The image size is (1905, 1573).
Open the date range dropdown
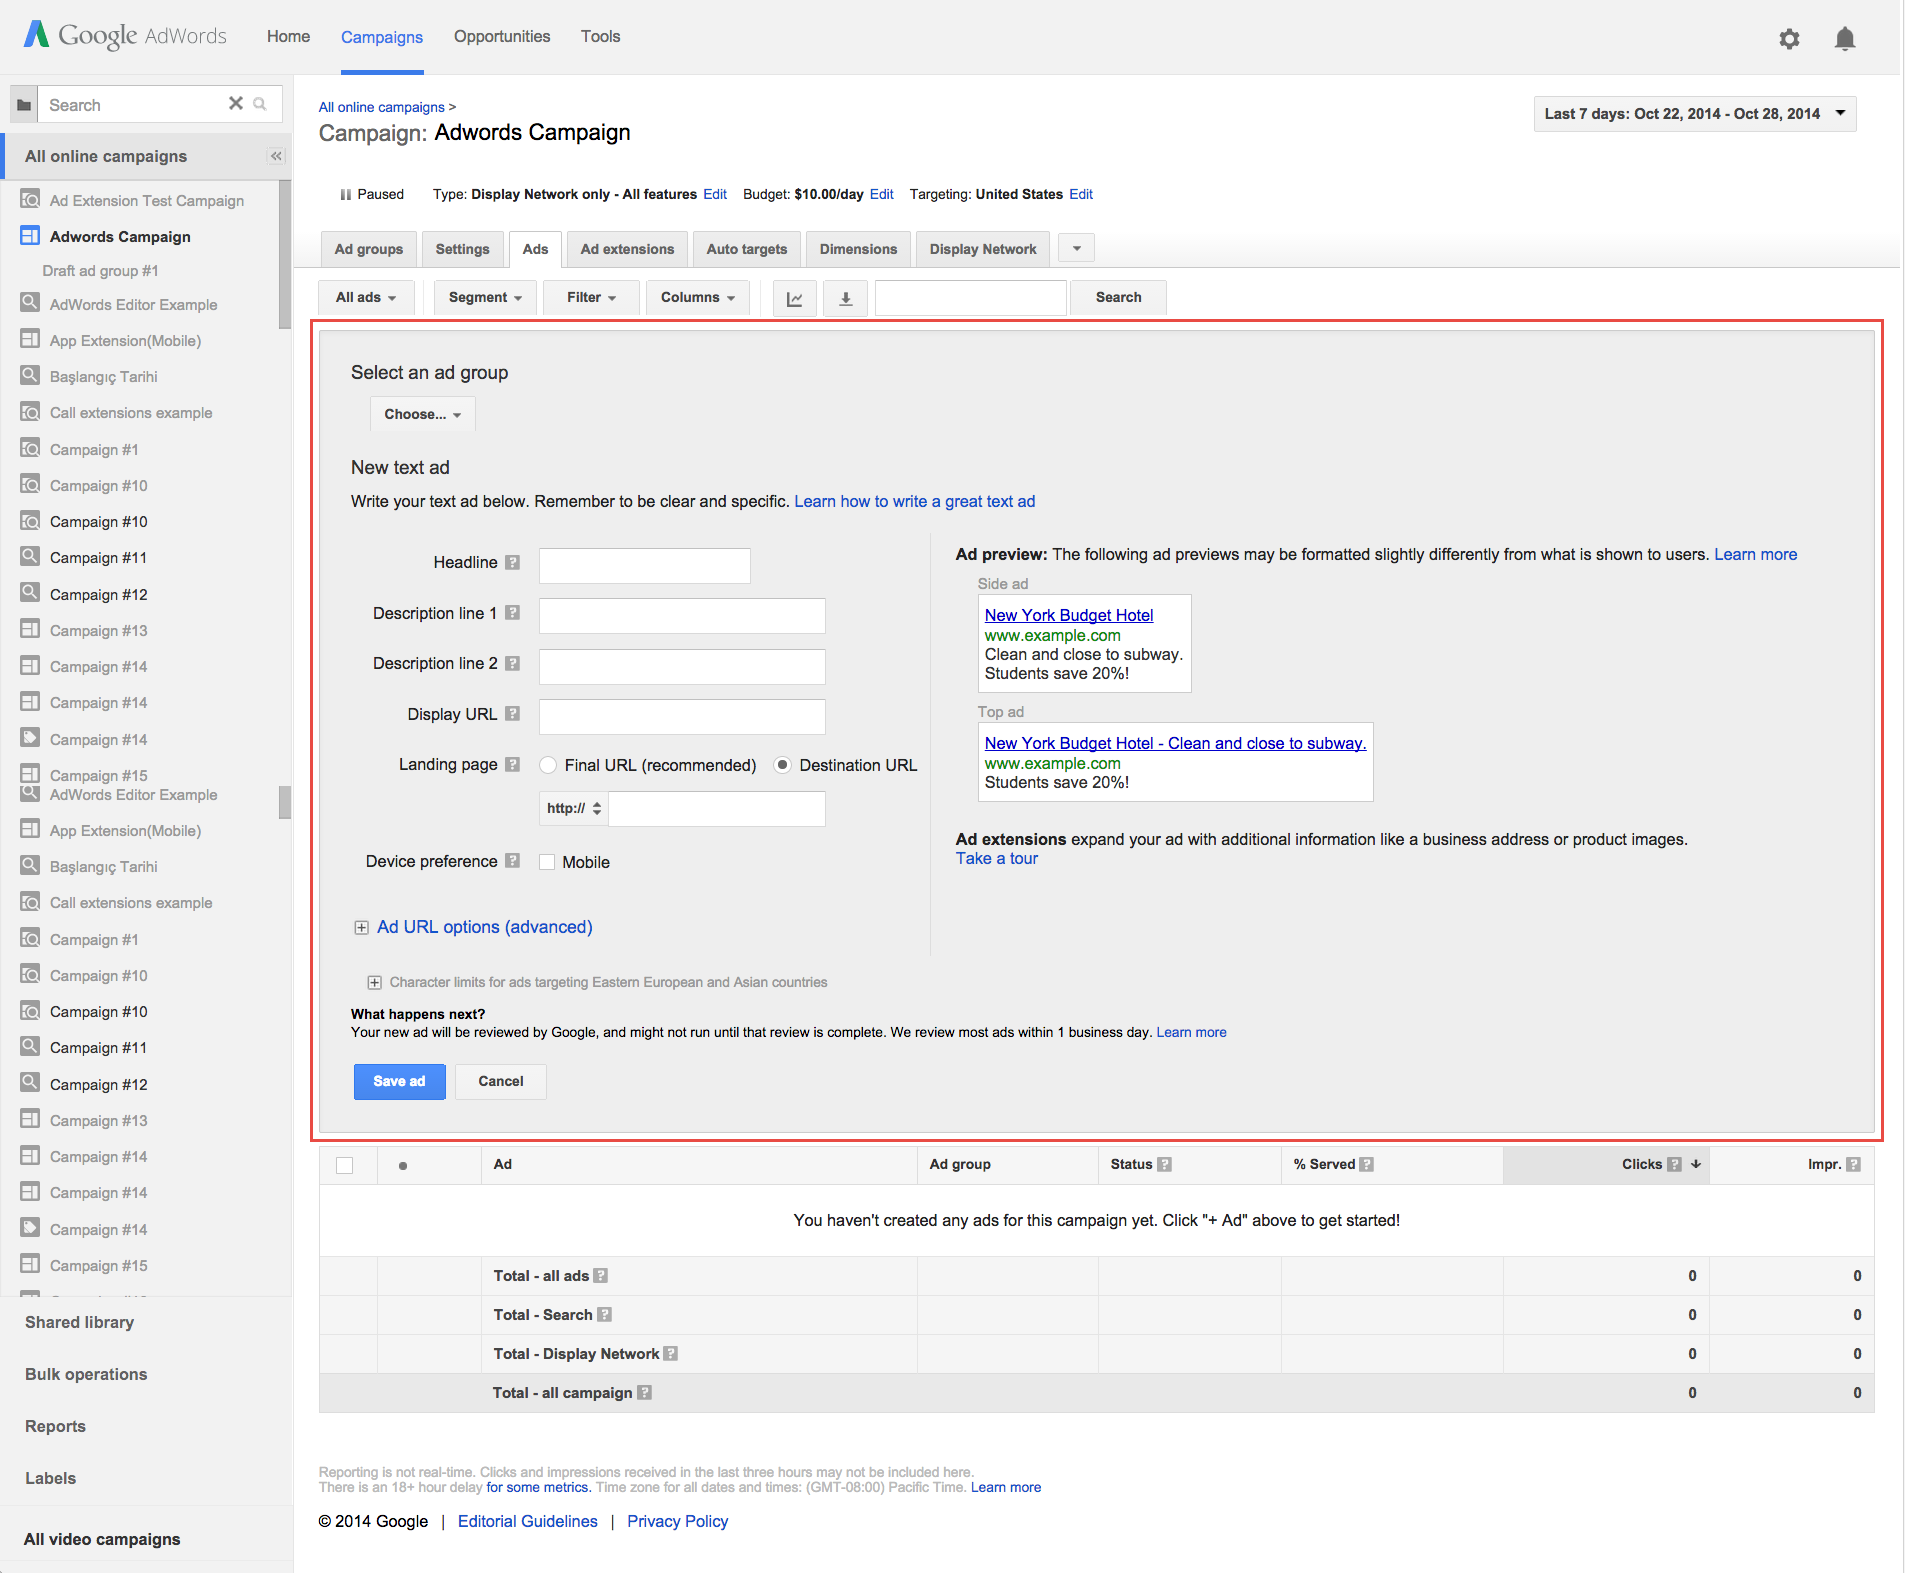click(1694, 114)
